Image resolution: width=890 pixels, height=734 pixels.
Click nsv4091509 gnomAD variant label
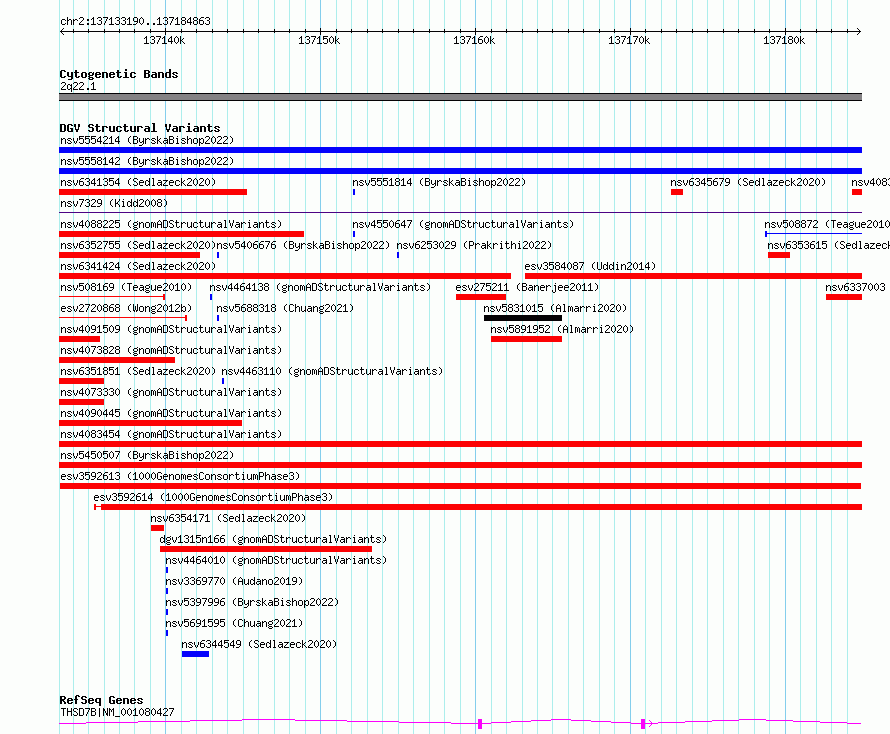(171, 329)
